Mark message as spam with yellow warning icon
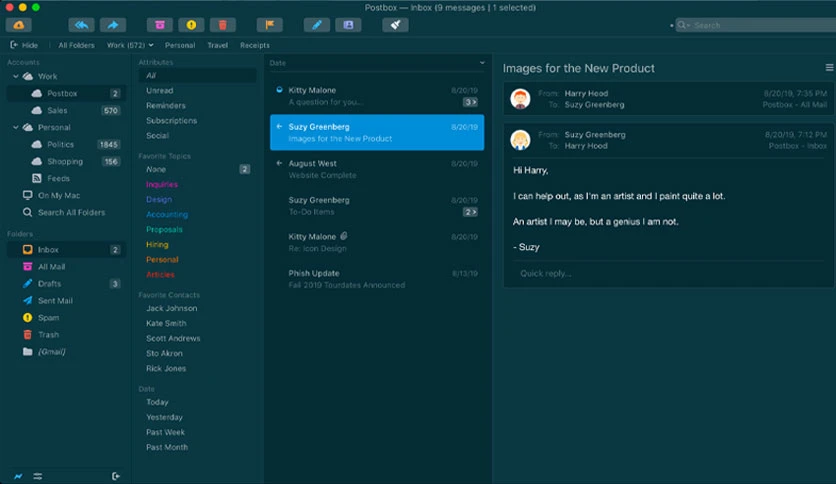This screenshot has width=836, height=484. 191,25
